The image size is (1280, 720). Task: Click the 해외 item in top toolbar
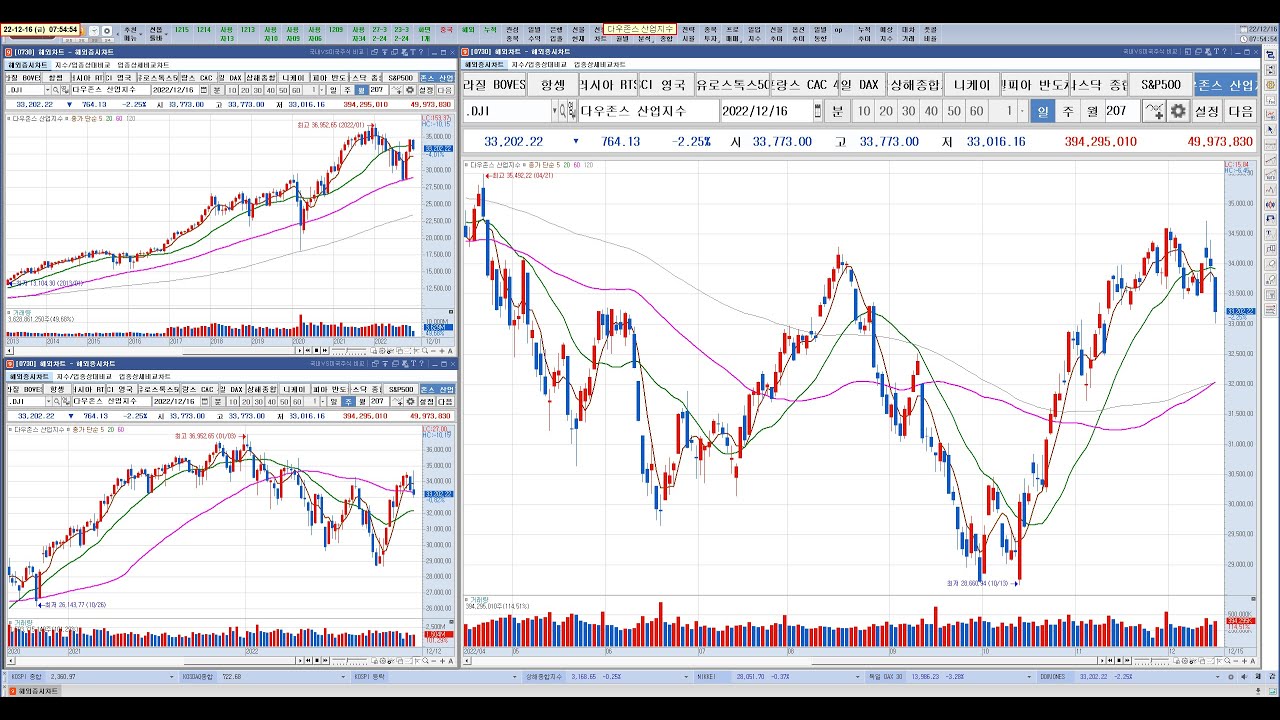point(468,29)
